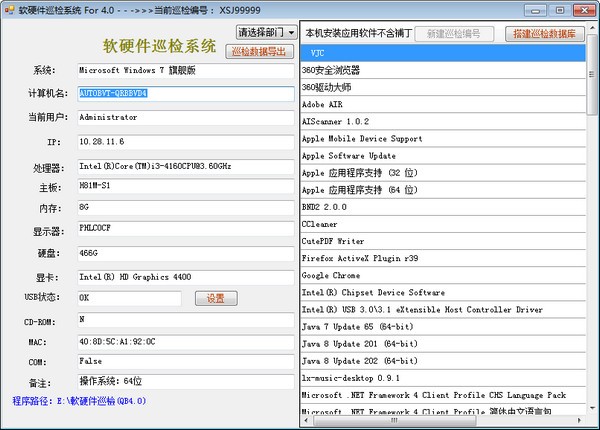Click the application icon in title bar
This screenshot has height=430, width=600.
[x=9, y=10]
